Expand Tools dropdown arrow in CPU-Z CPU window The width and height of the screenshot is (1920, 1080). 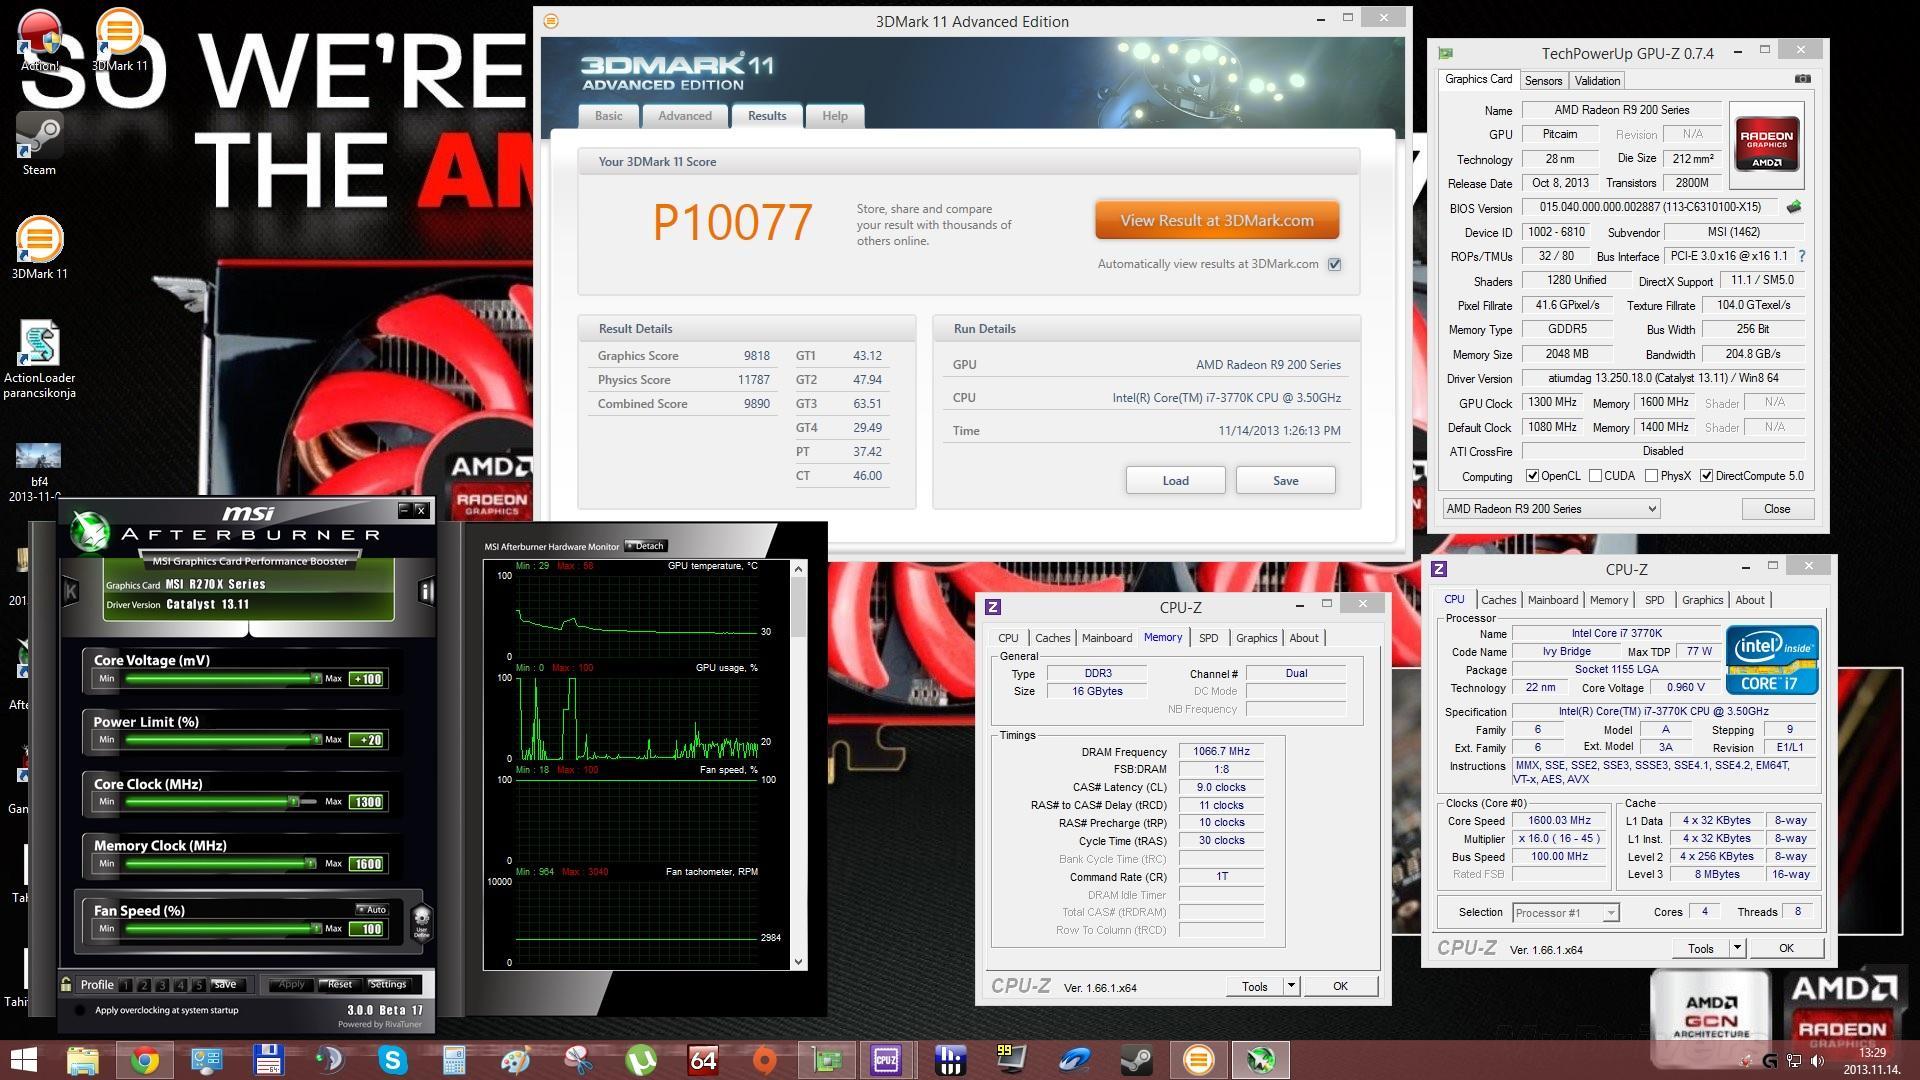(1737, 948)
